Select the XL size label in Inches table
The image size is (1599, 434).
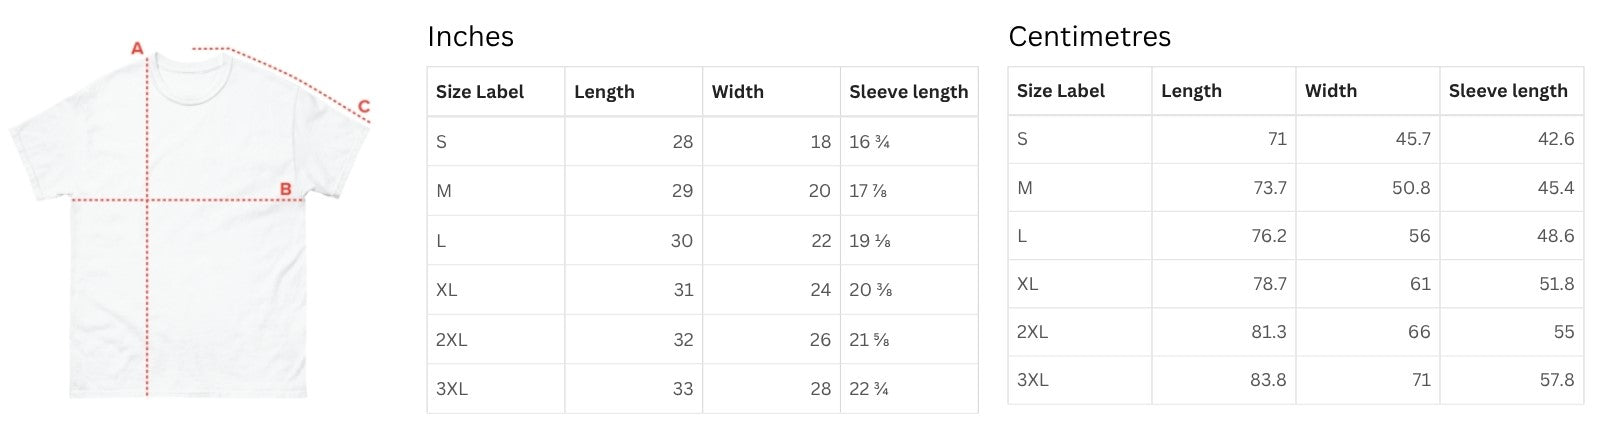(x=446, y=290)
